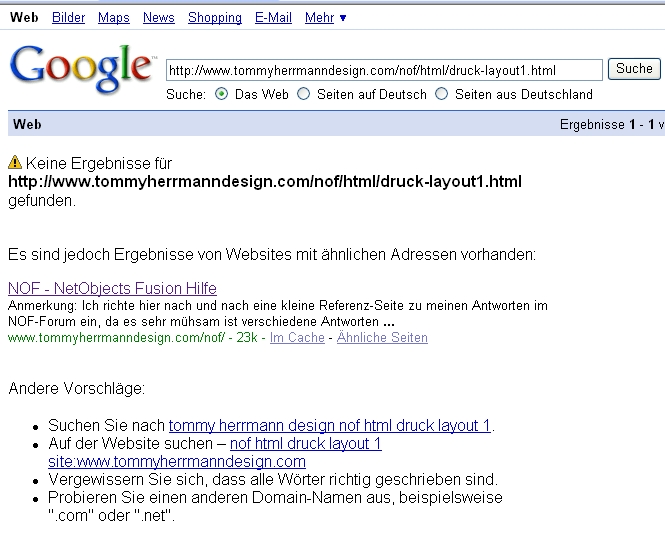Screen dimensions: 665x546
Task: Select the 'Das Web' radio button
Action: point(222,94)
